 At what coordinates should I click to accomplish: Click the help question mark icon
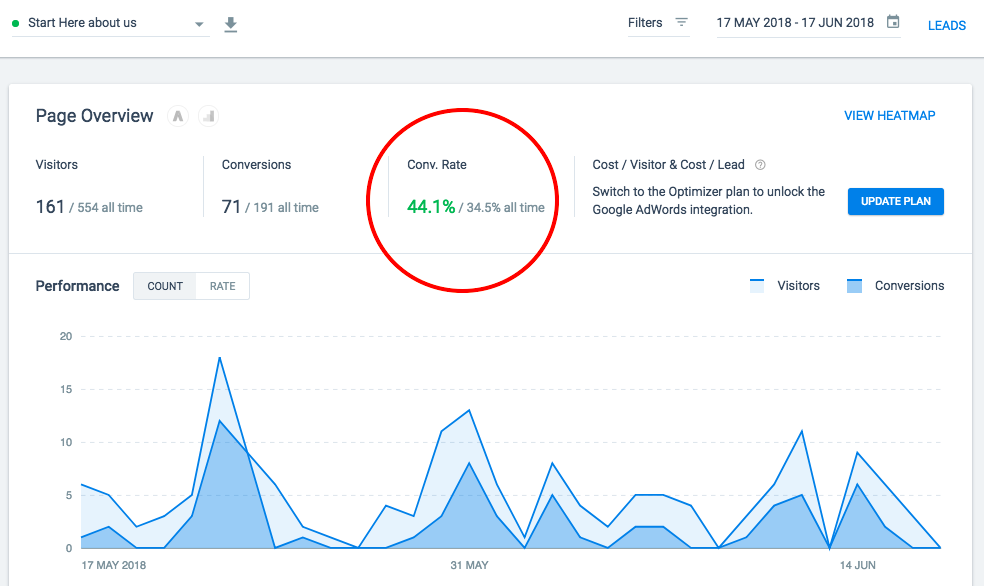coord(760,165)
